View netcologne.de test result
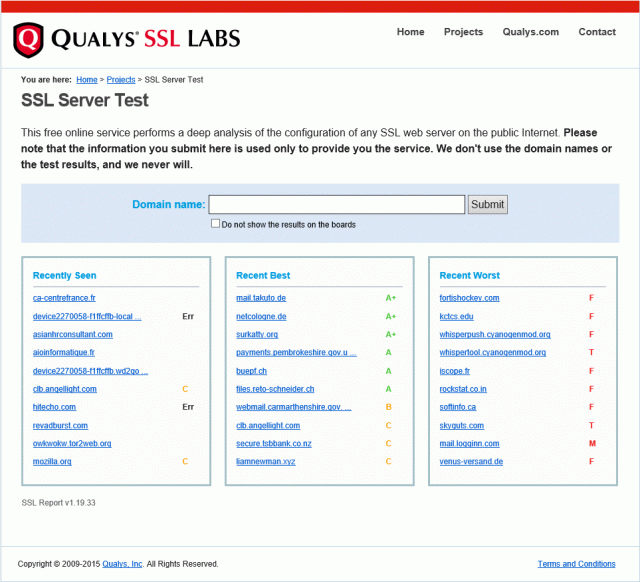 (x=263, y=316)
